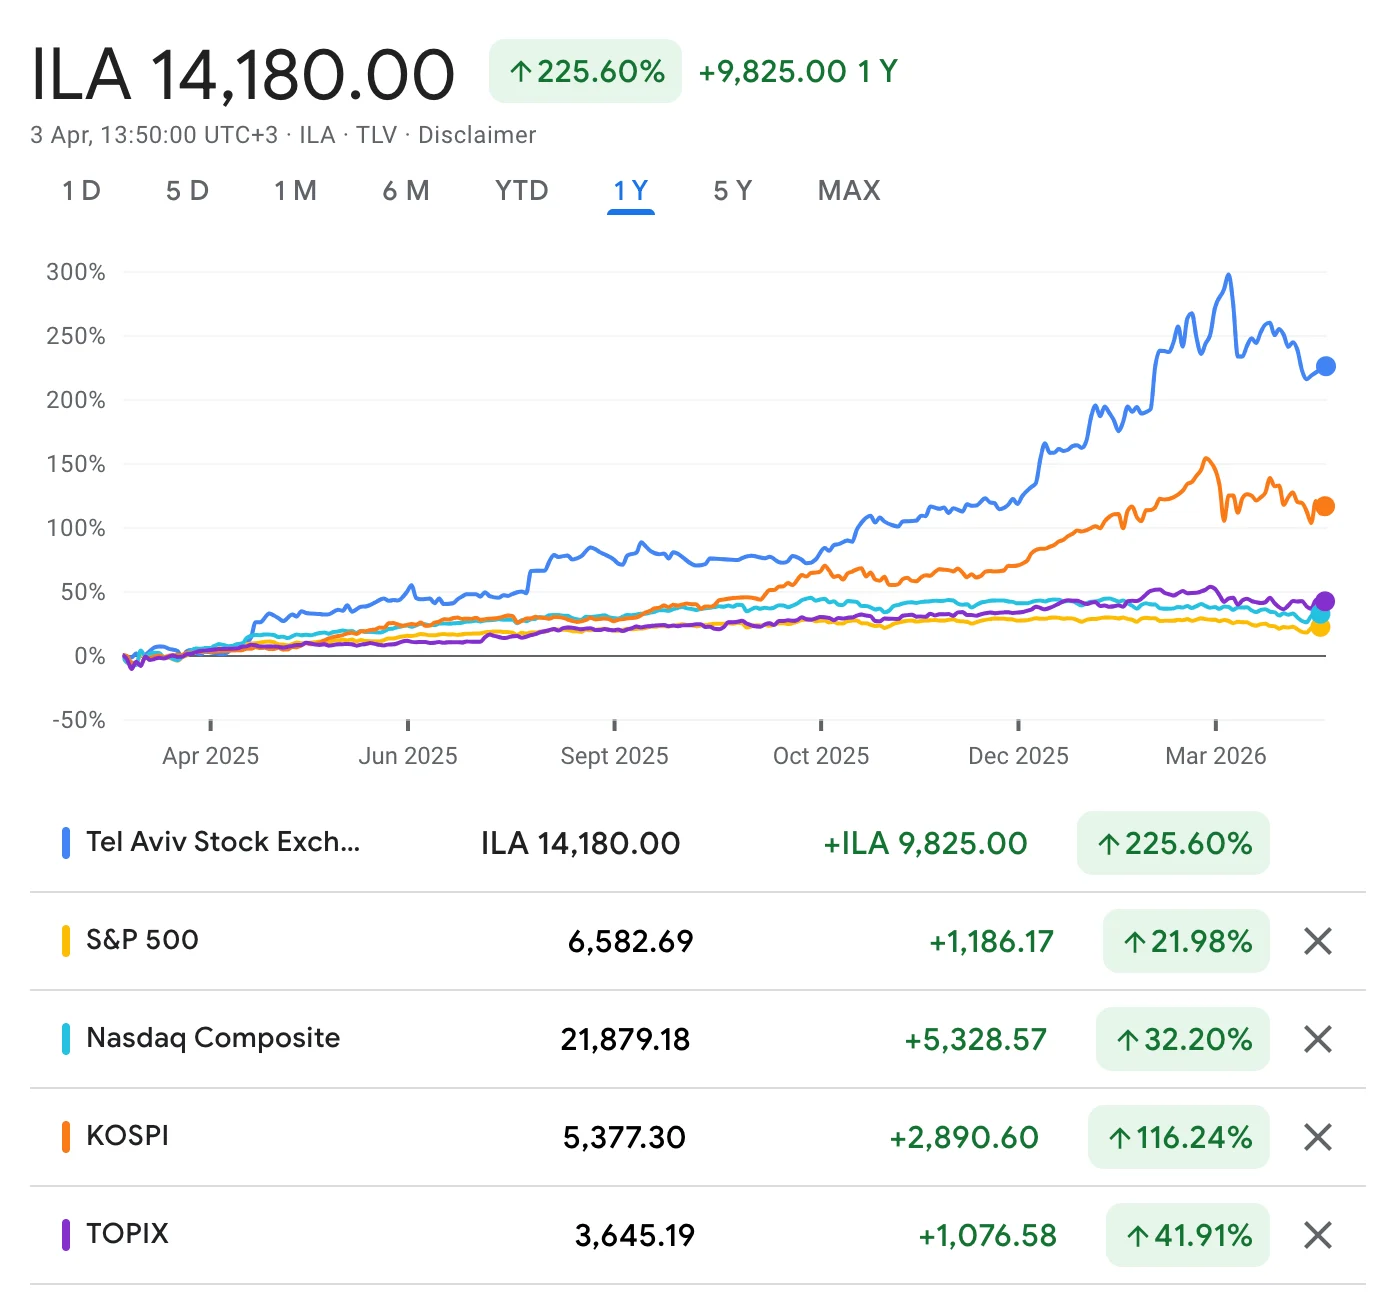Open the KOSPI index row
This screenshot has width=1394, height=1294.
(127, 1136)
